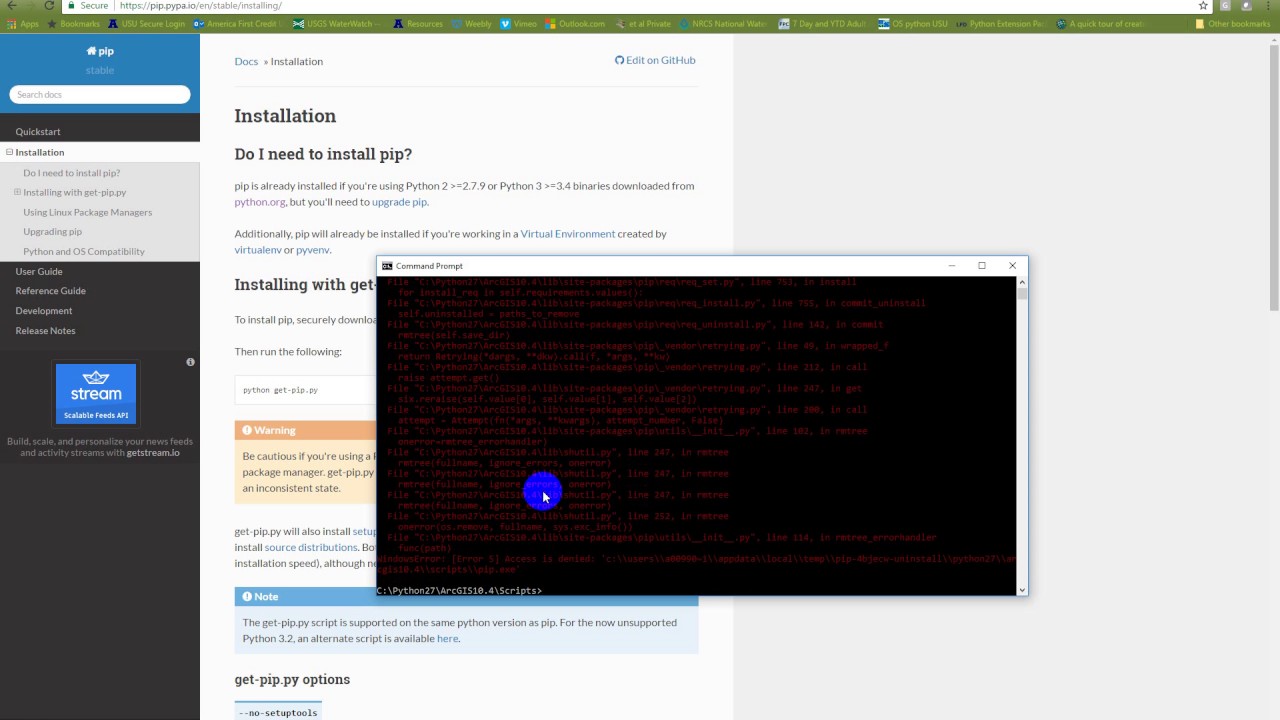
Task: Open Python Extension Packages bookmark
Action: 999,24
